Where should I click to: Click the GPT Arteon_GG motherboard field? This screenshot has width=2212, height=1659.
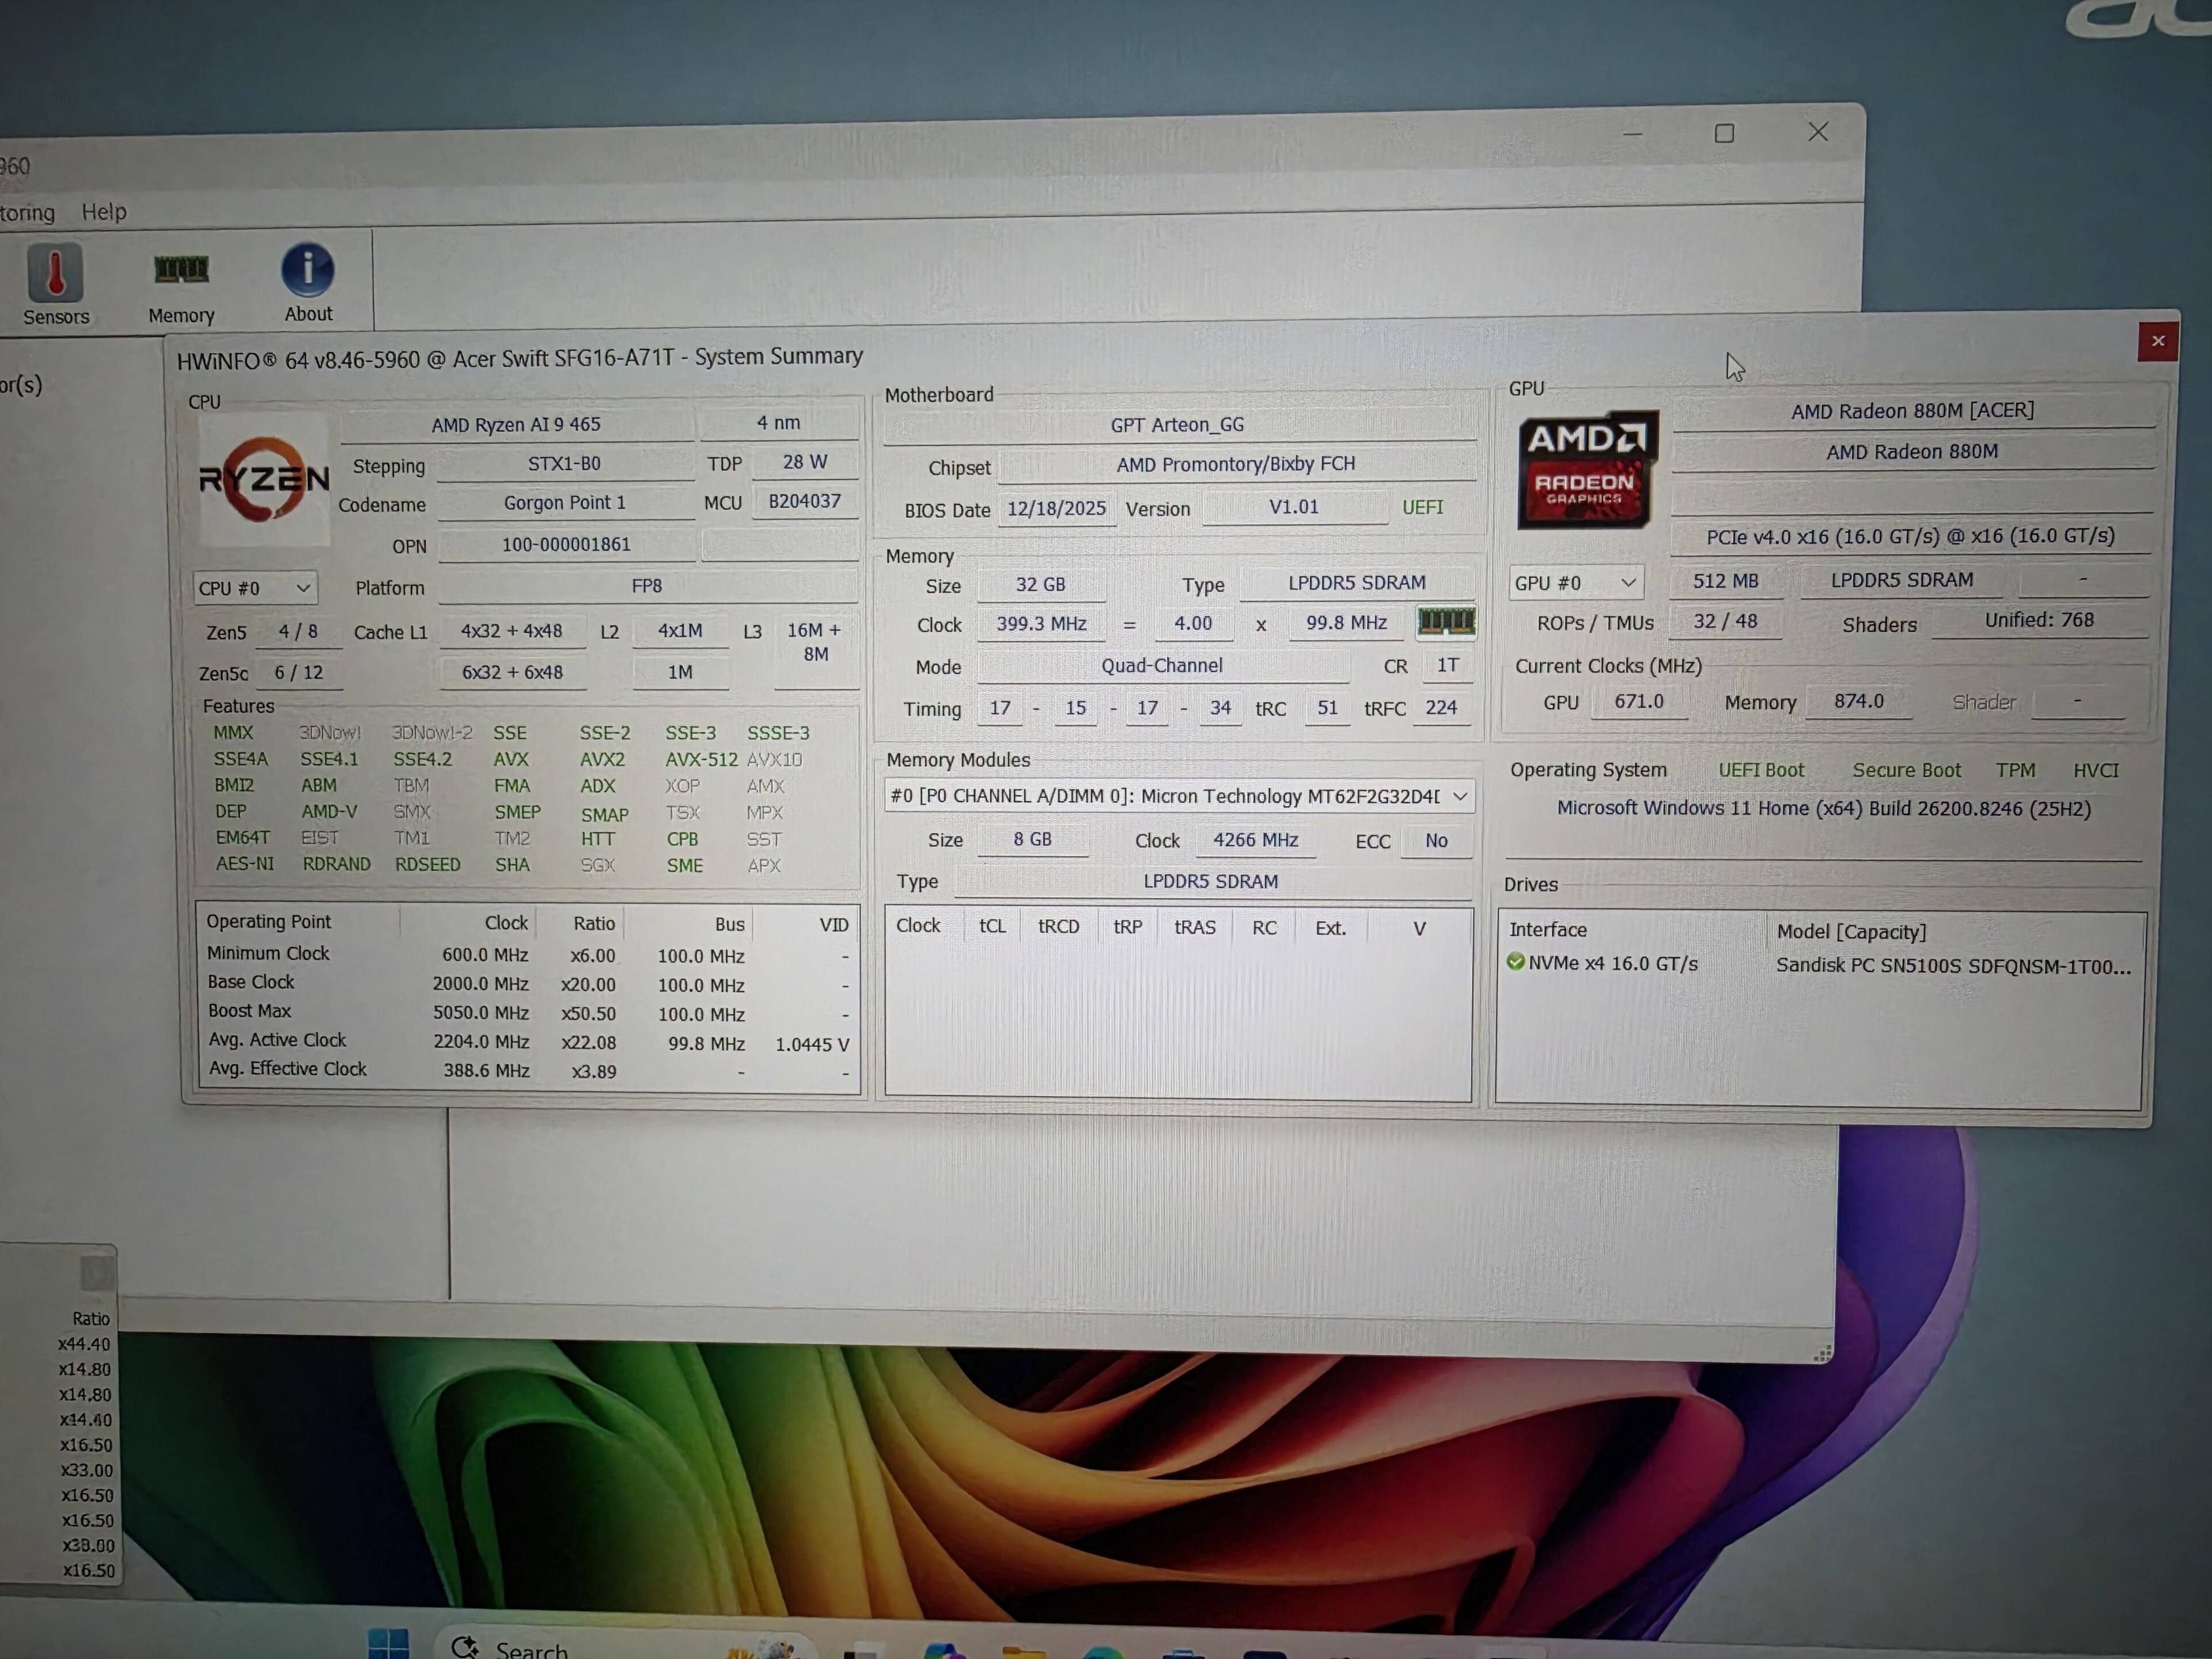1178,425
